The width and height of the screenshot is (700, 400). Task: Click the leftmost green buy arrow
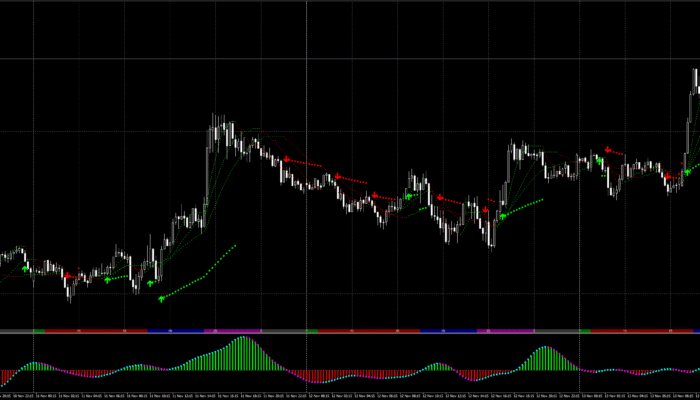(24, 267)
